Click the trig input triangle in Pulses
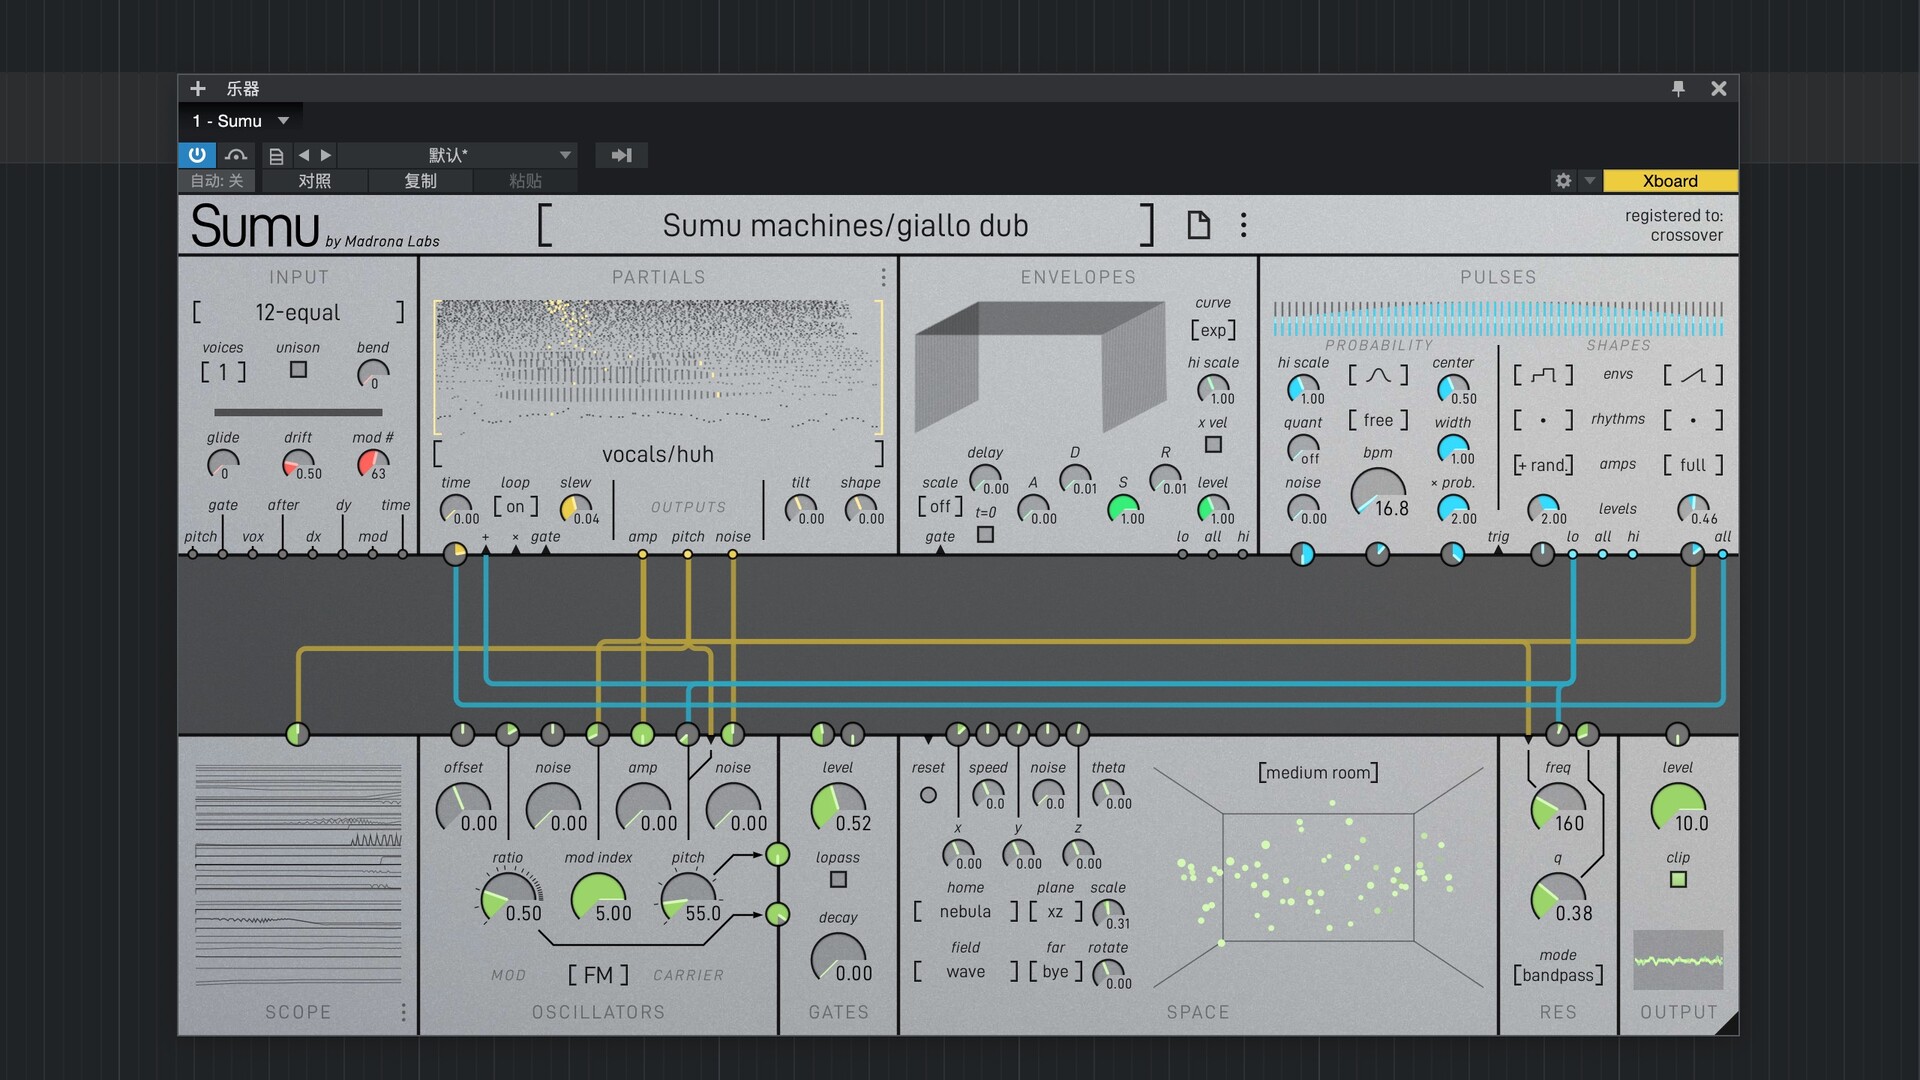 click(x=1497, y=550)
